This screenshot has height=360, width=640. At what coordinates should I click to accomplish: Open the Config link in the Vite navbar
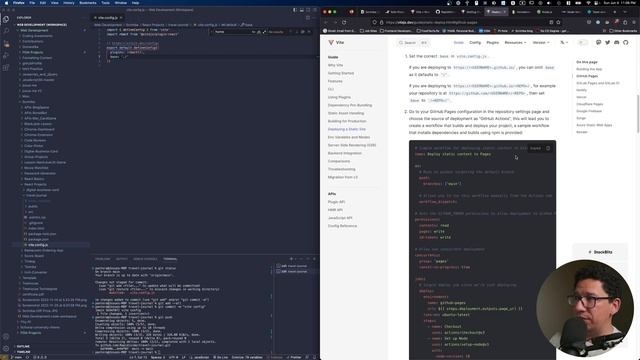pyautogui.click(x=475, y=42)
